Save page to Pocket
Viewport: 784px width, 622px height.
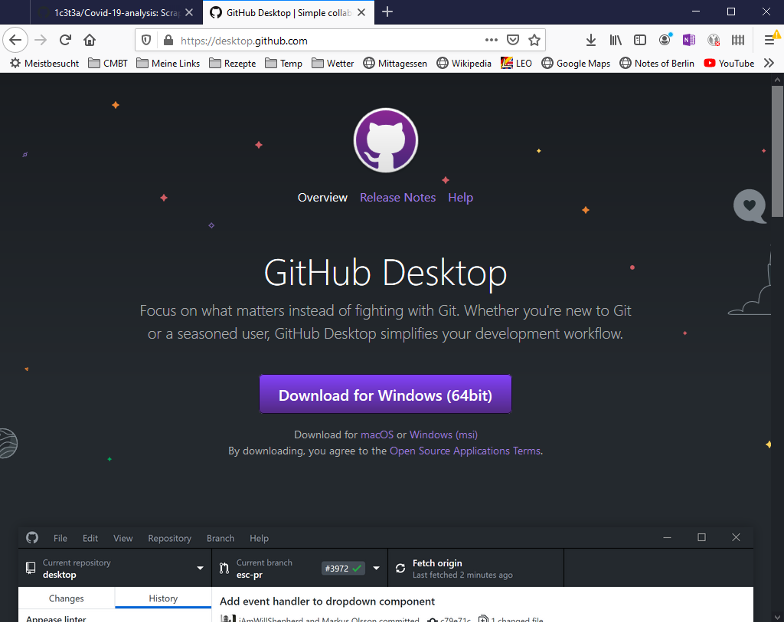(x=513, y=40)
